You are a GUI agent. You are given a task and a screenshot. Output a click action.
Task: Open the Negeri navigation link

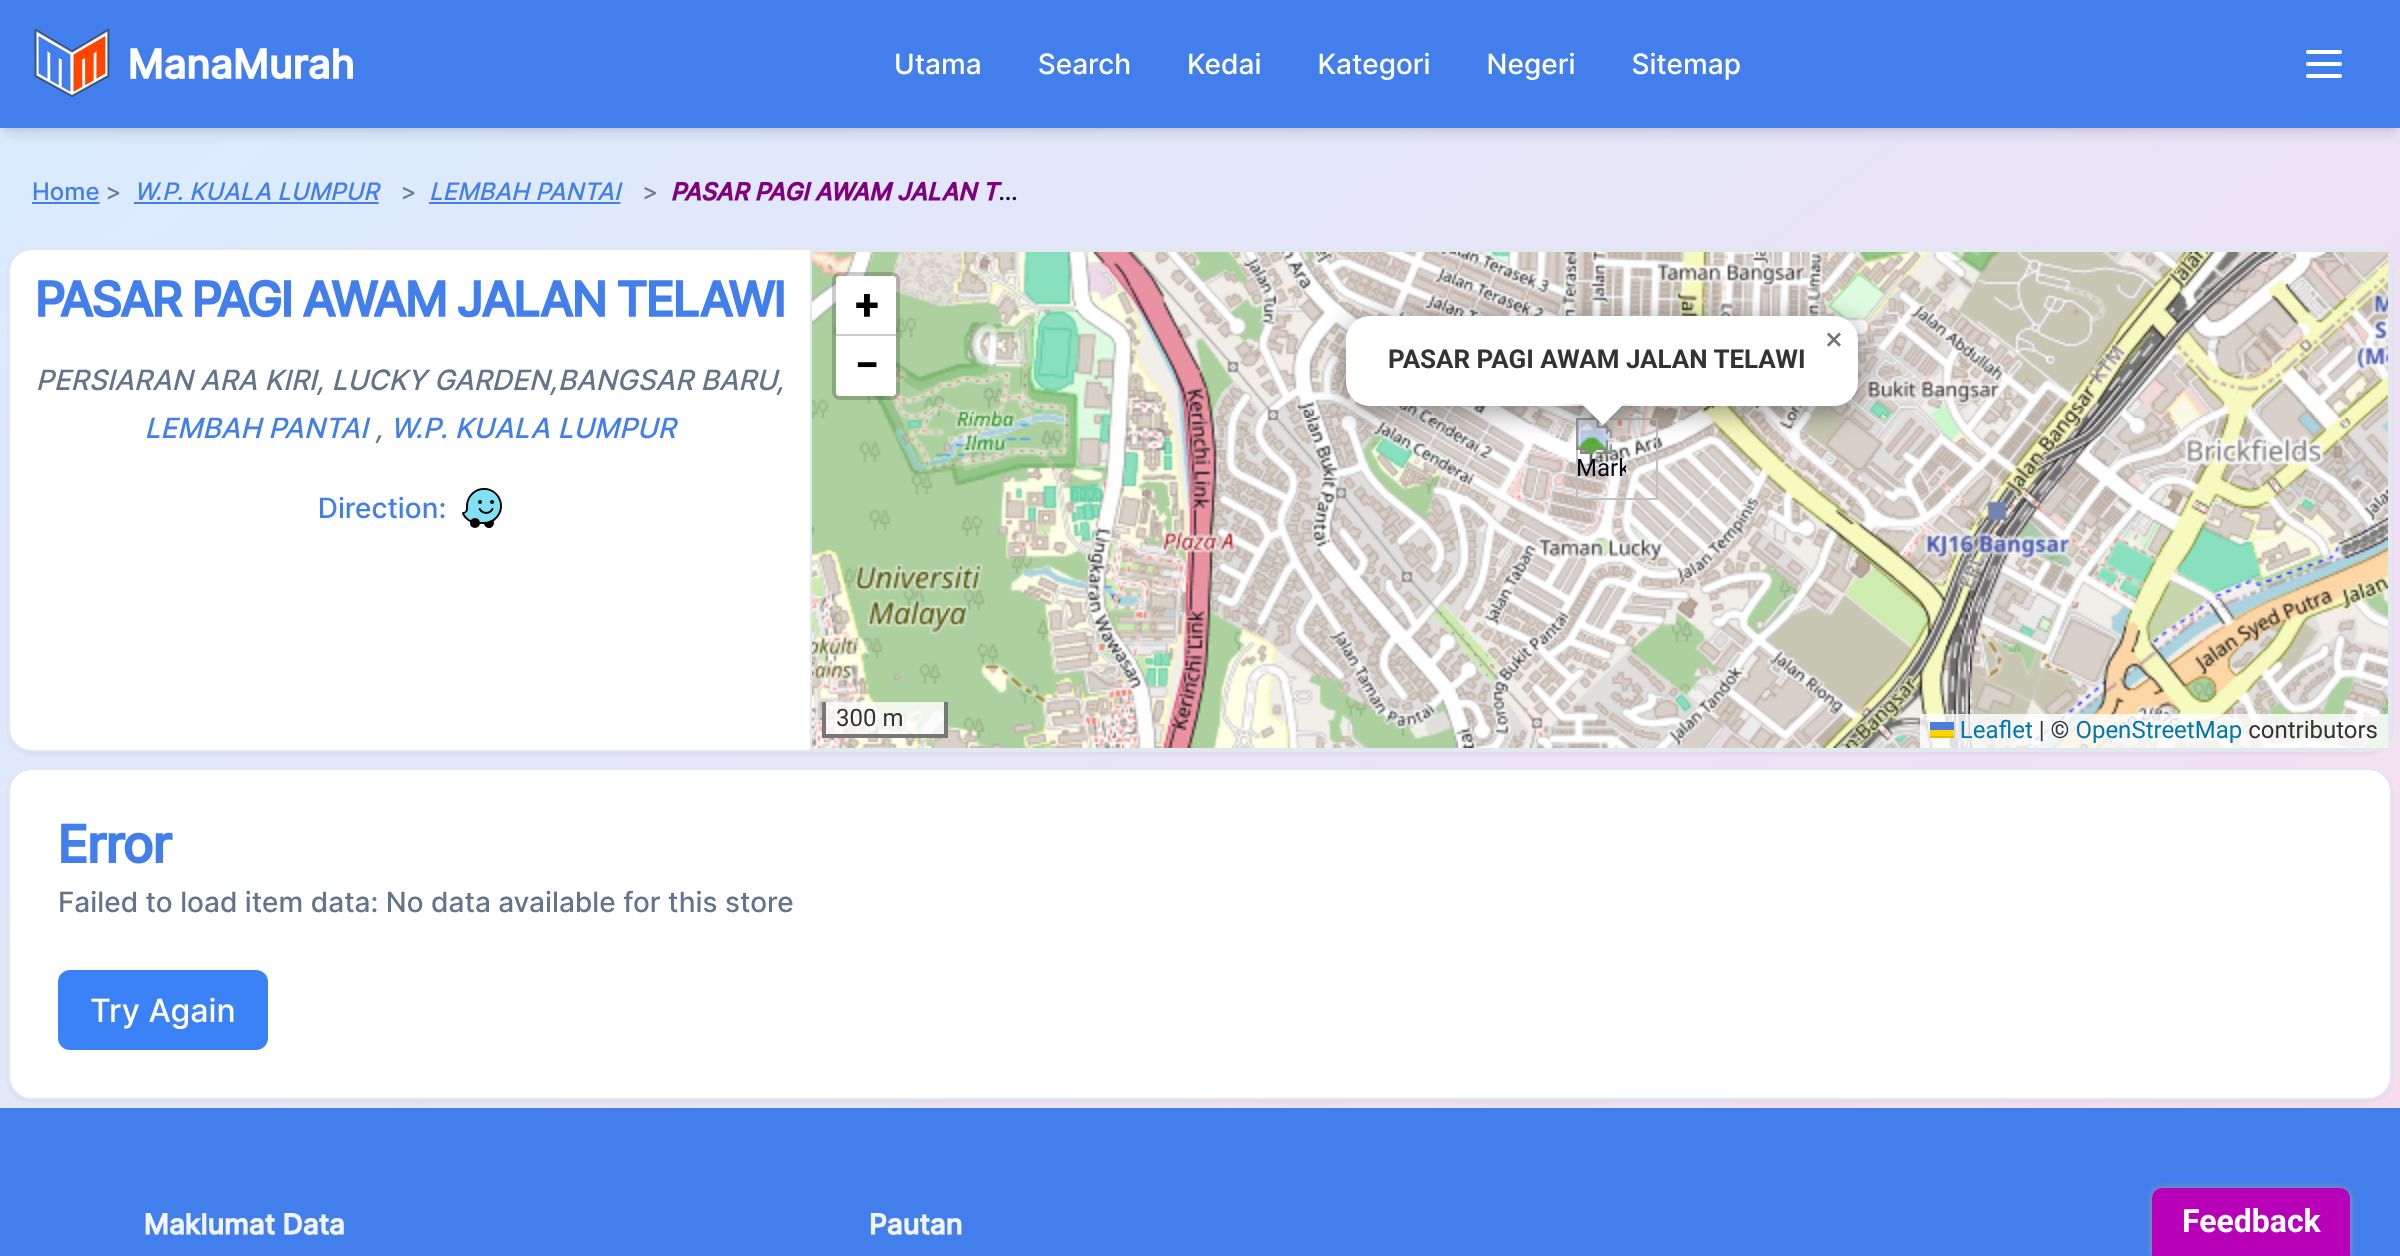click(x=1530, y=64)
